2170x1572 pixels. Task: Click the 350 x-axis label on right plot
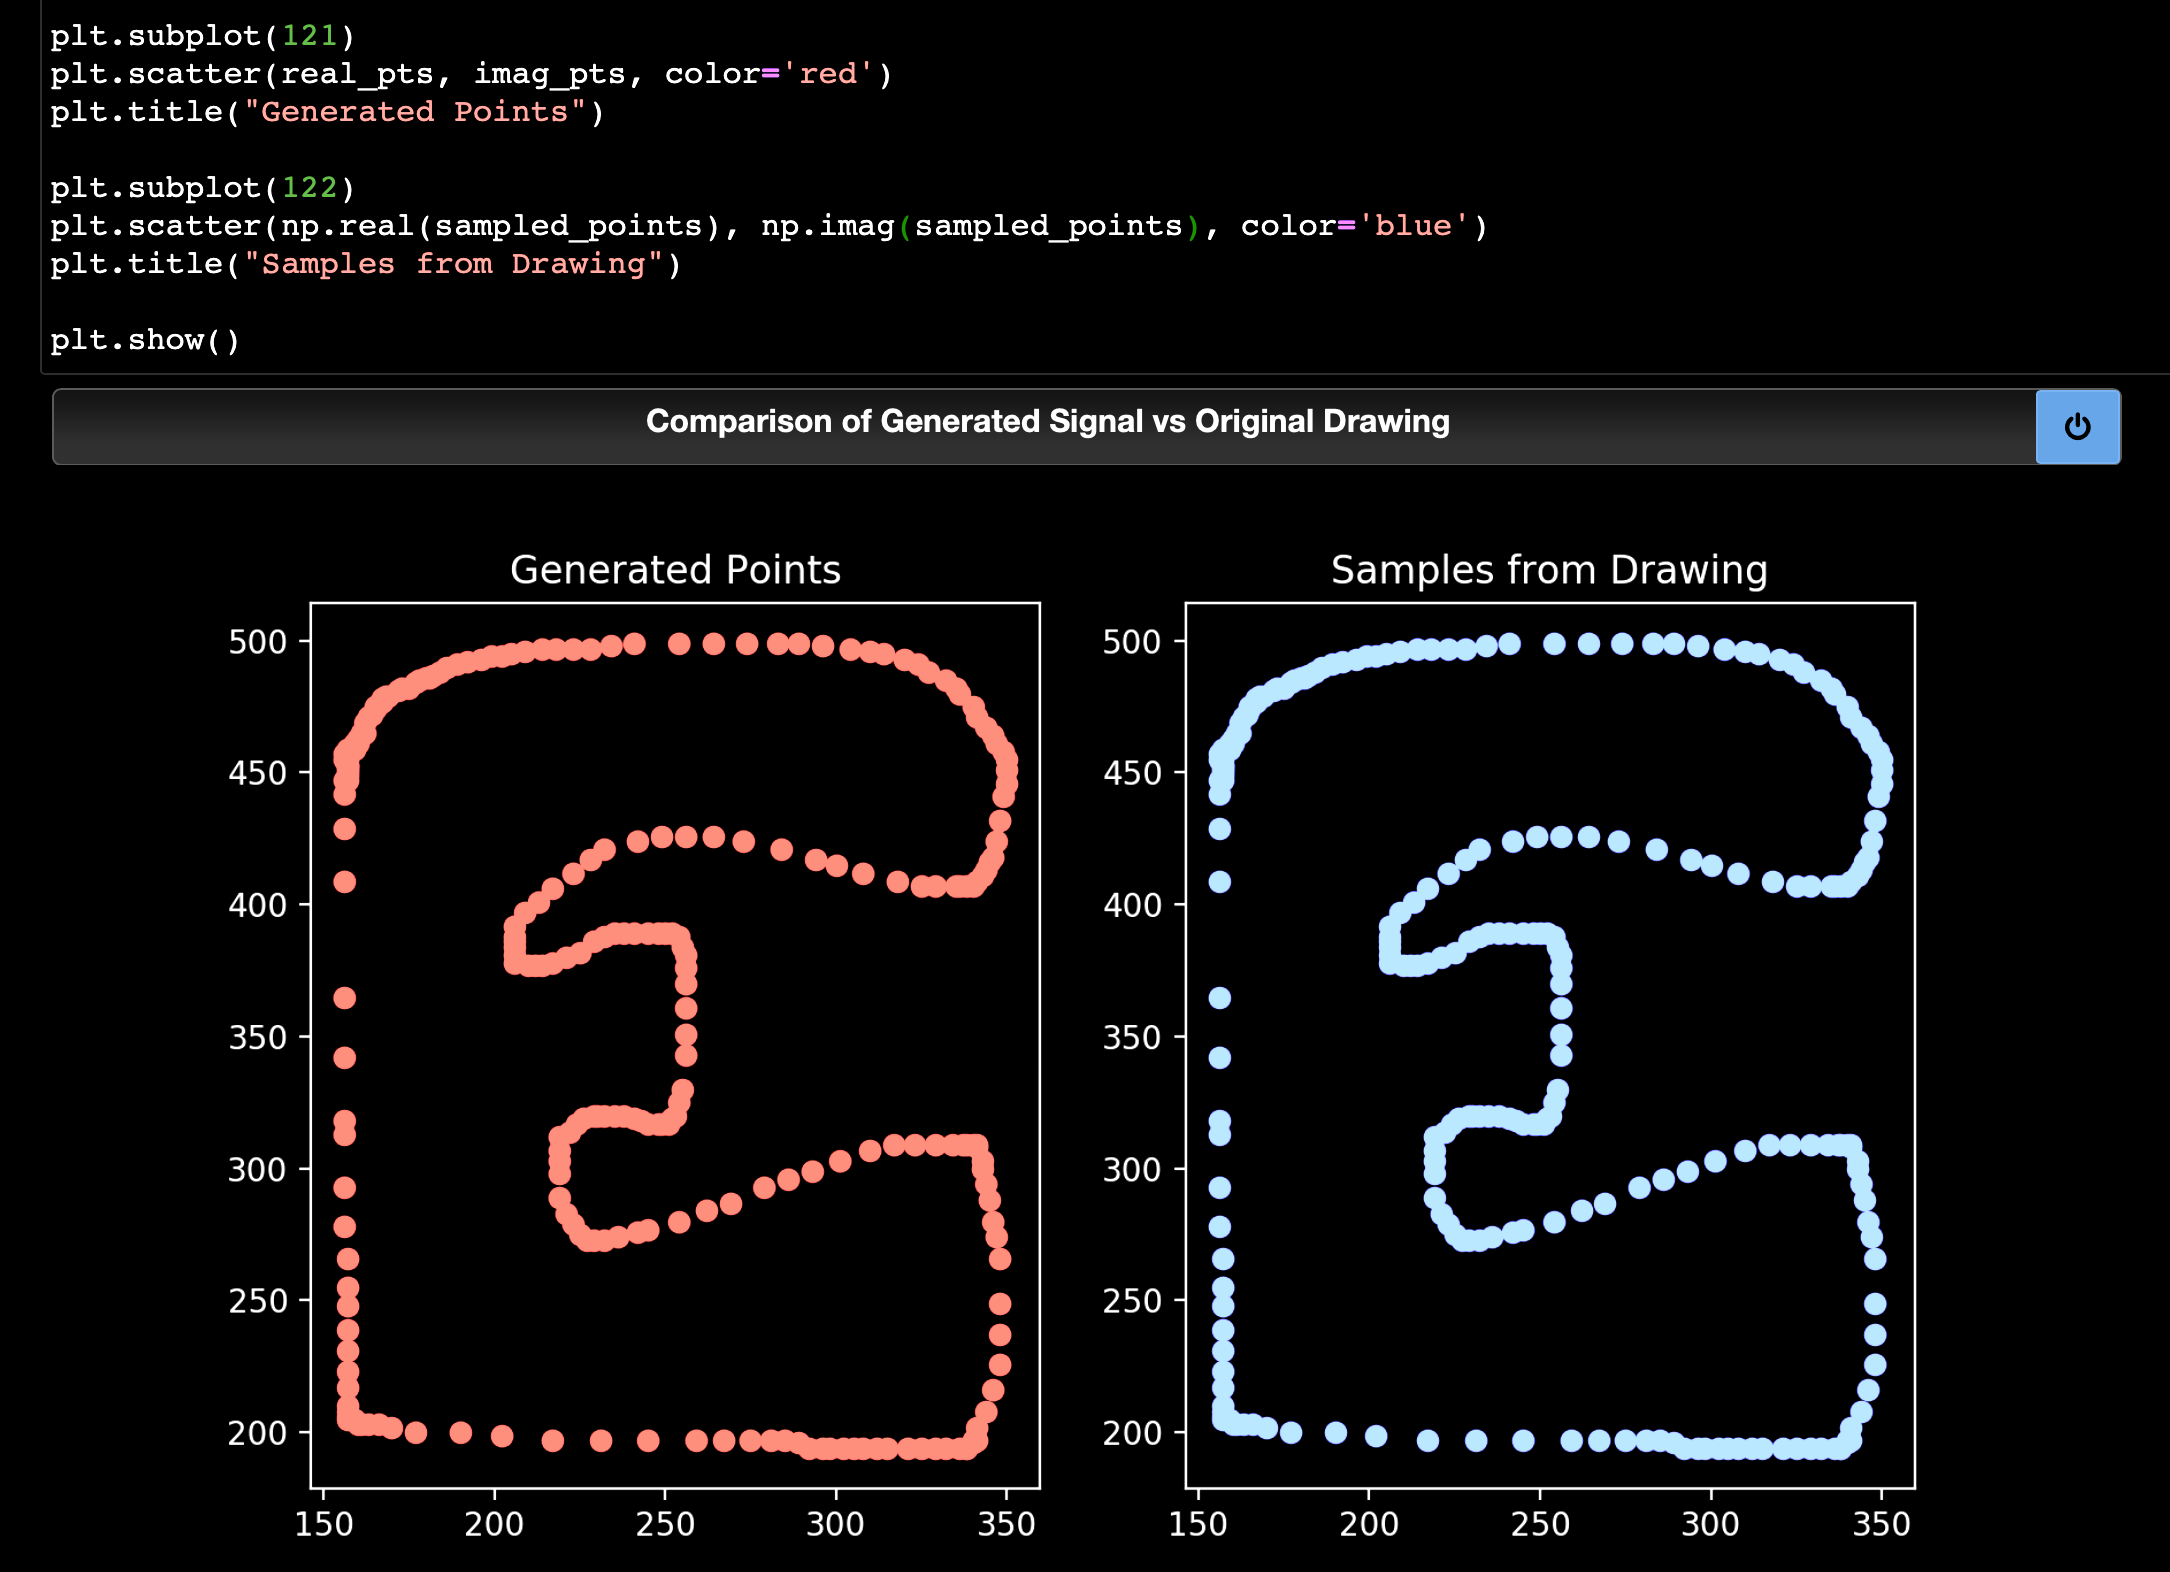[1881, 1524]
